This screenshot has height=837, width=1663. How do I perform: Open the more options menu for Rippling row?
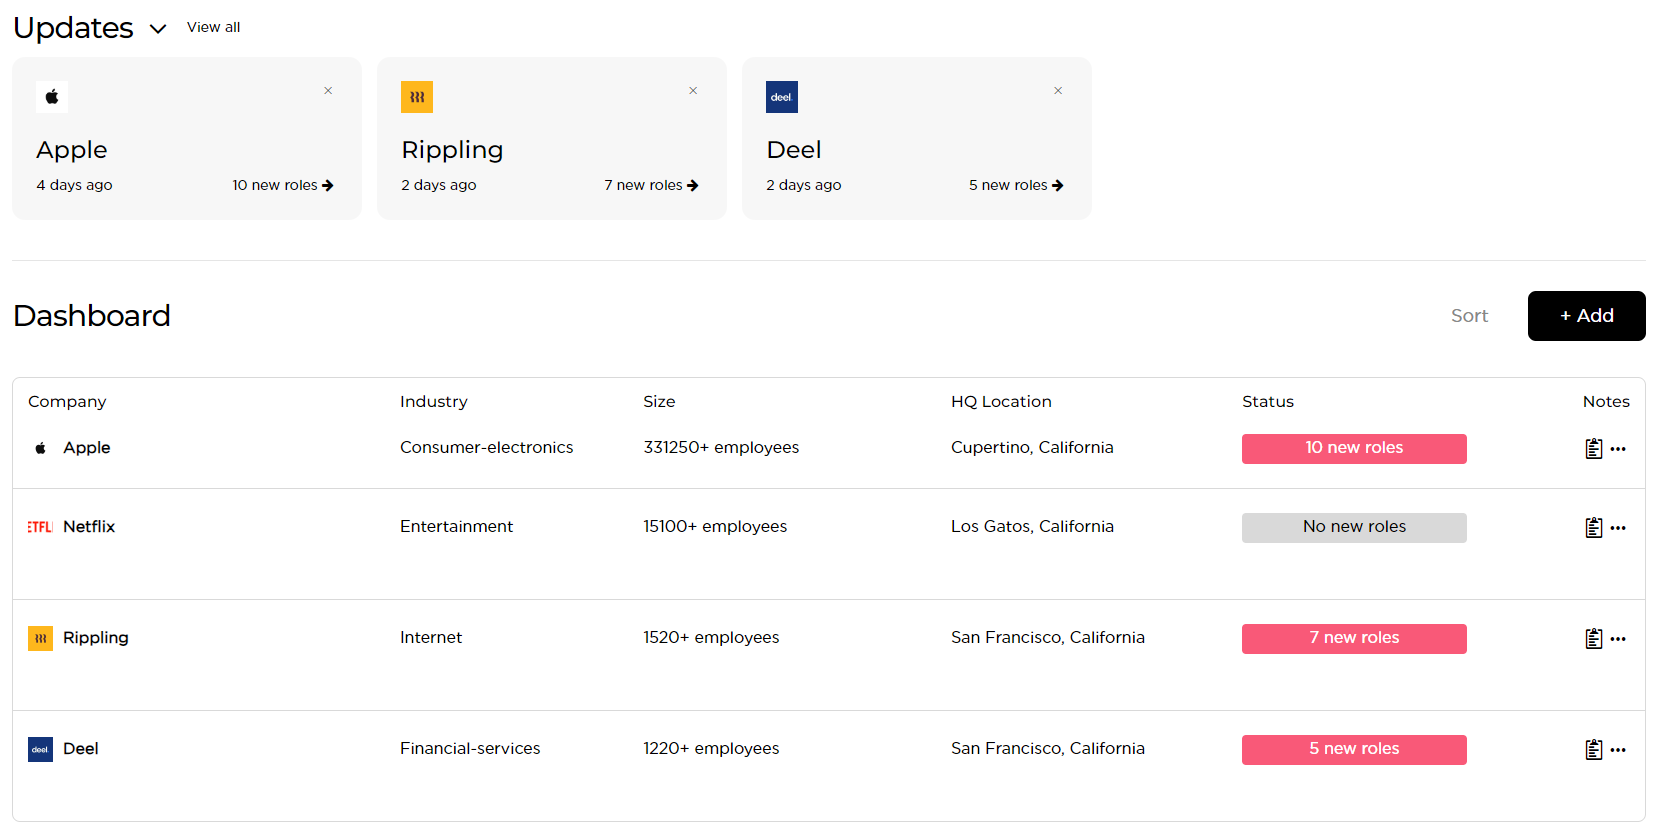(x=1618, y=639)
